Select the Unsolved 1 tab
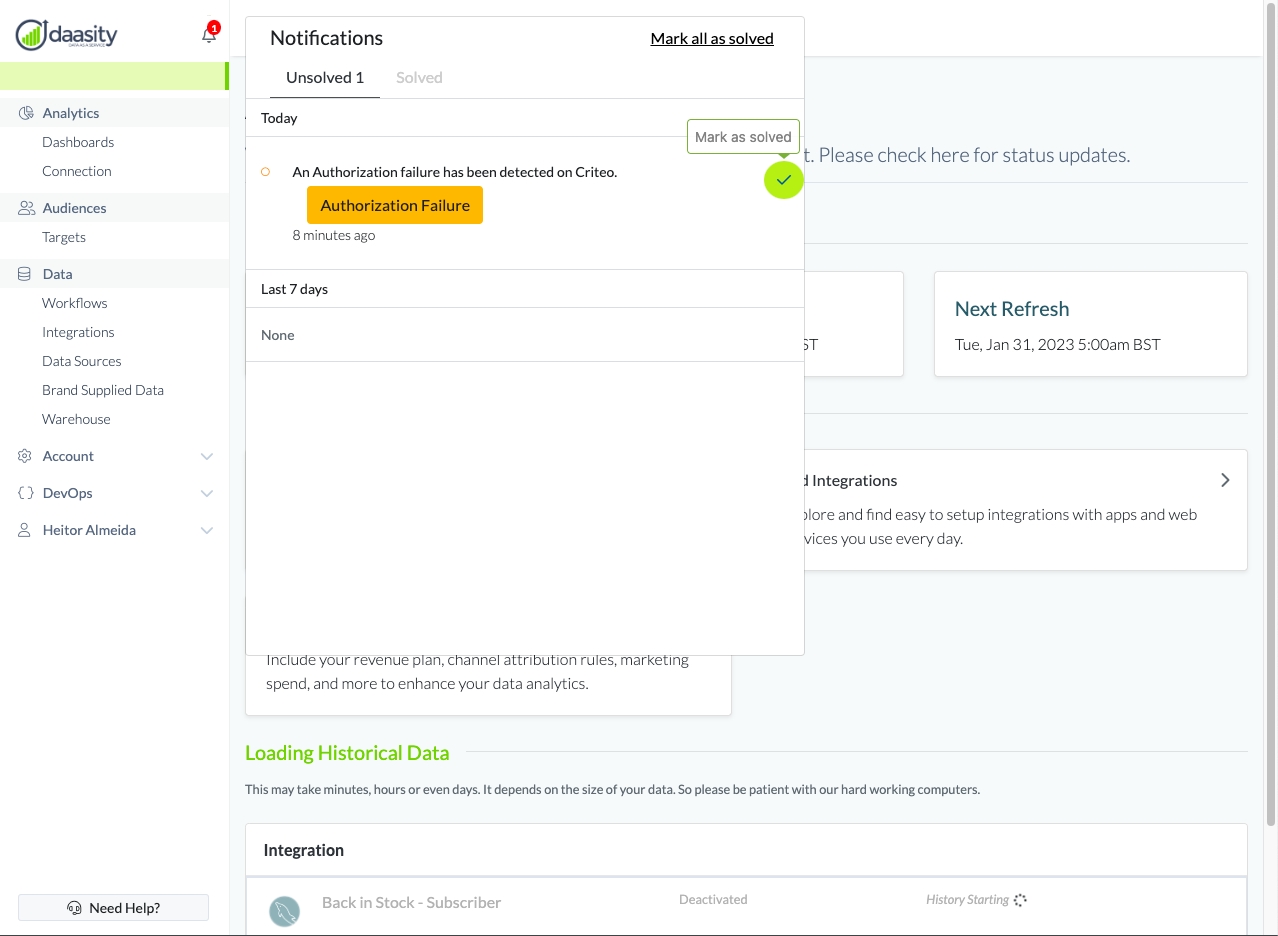Viewport: 1278px width, 936px height. coord(325,77)
